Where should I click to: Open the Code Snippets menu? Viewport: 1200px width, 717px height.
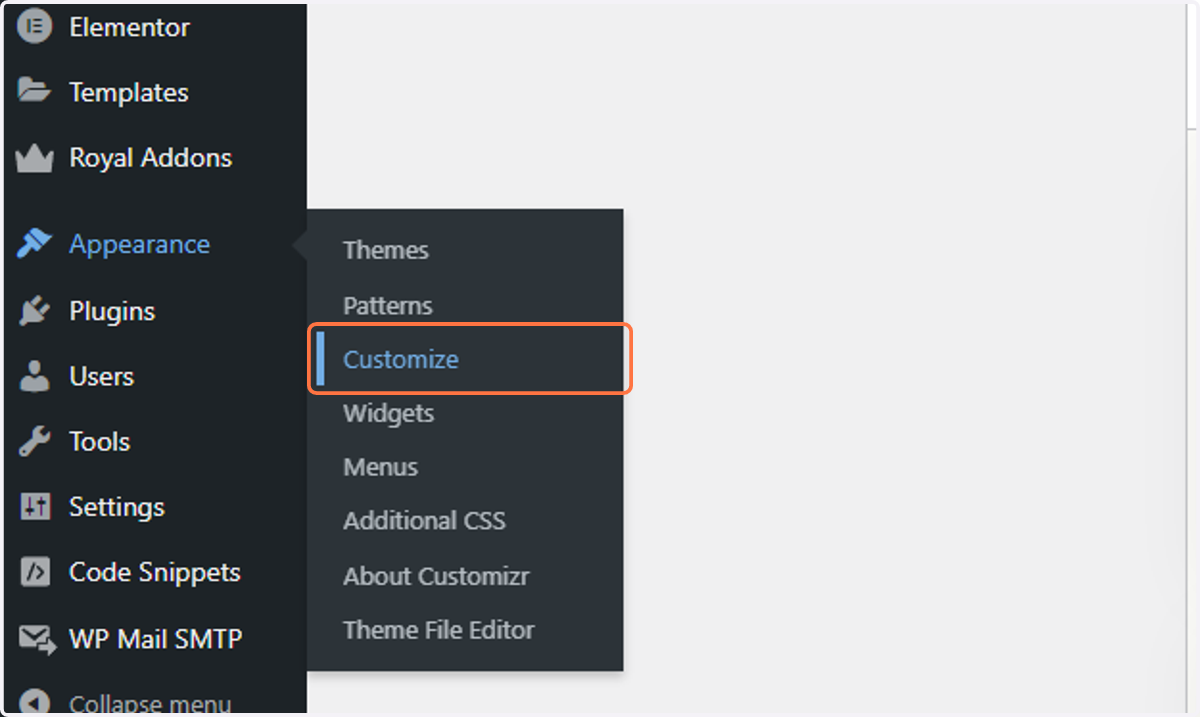[155, 572]
